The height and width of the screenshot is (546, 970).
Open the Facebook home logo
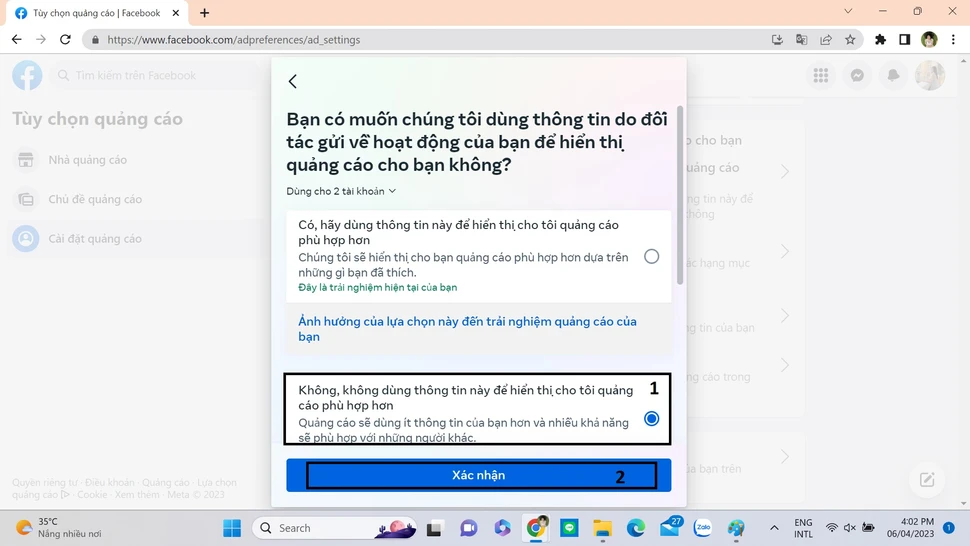point(27,76)
